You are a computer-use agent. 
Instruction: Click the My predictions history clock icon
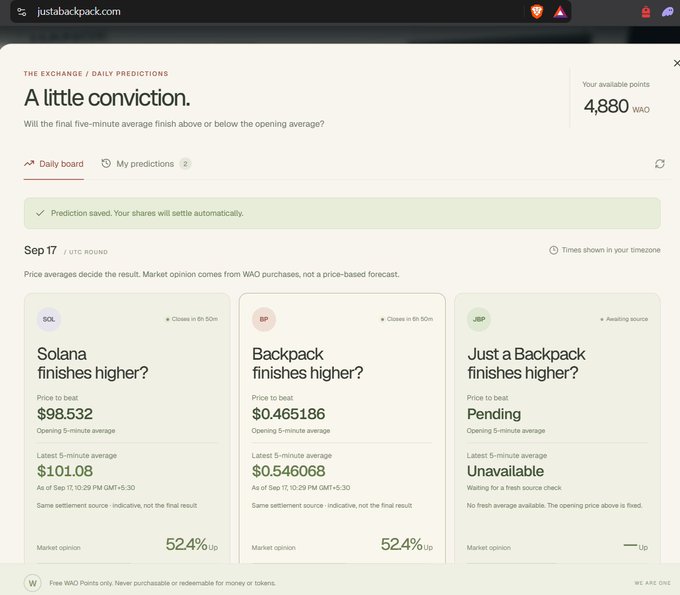point(106,163)
